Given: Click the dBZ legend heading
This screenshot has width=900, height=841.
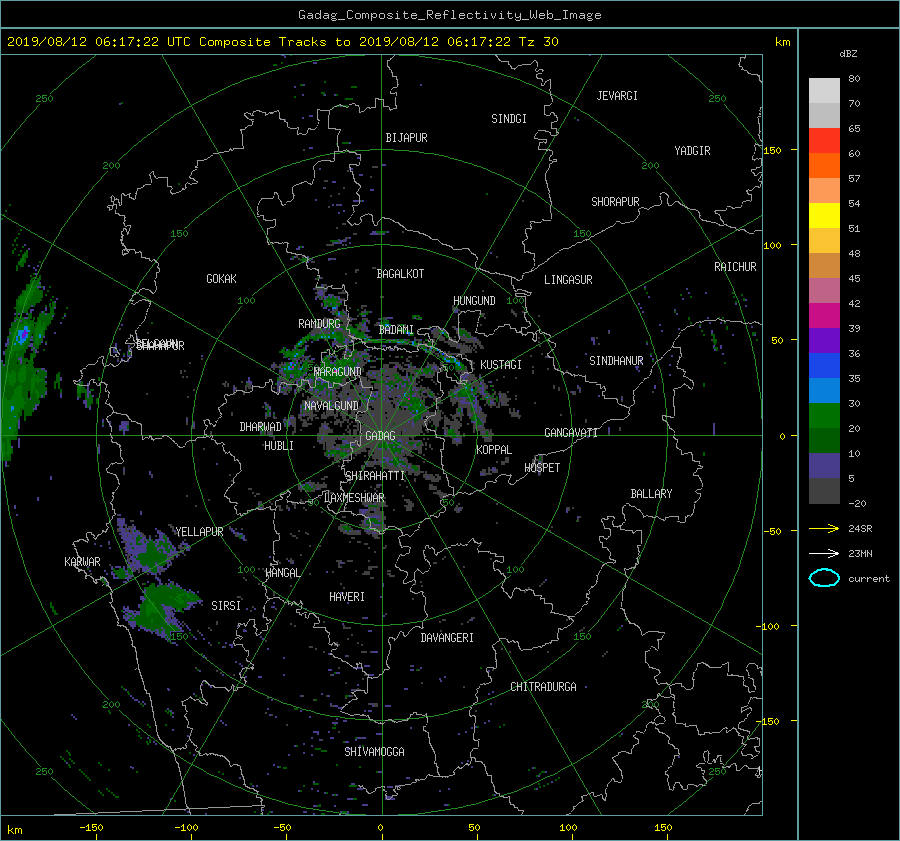Looking at the screenshot, I should coord(848,54).
